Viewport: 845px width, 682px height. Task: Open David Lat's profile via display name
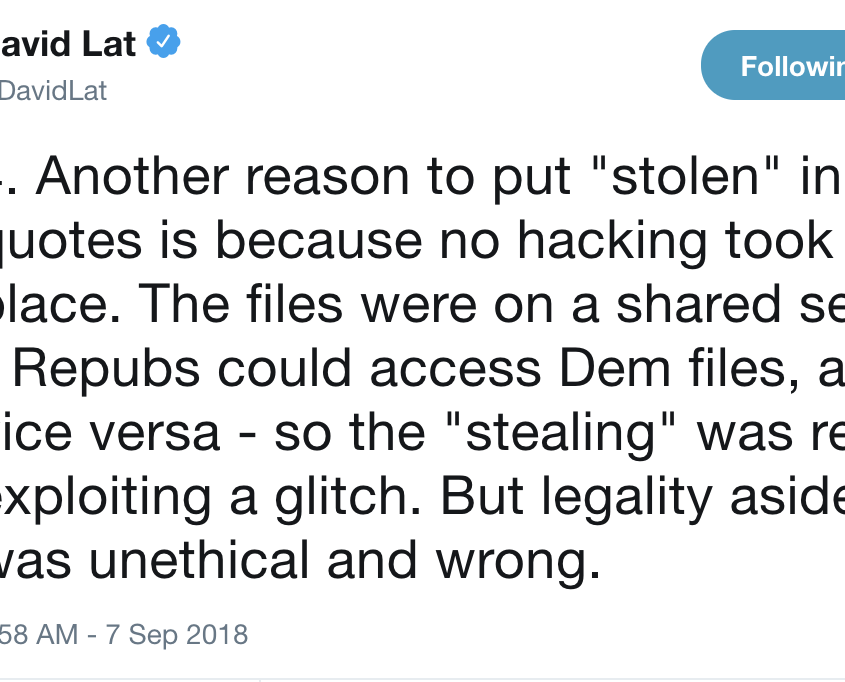[x=68, y=44]
